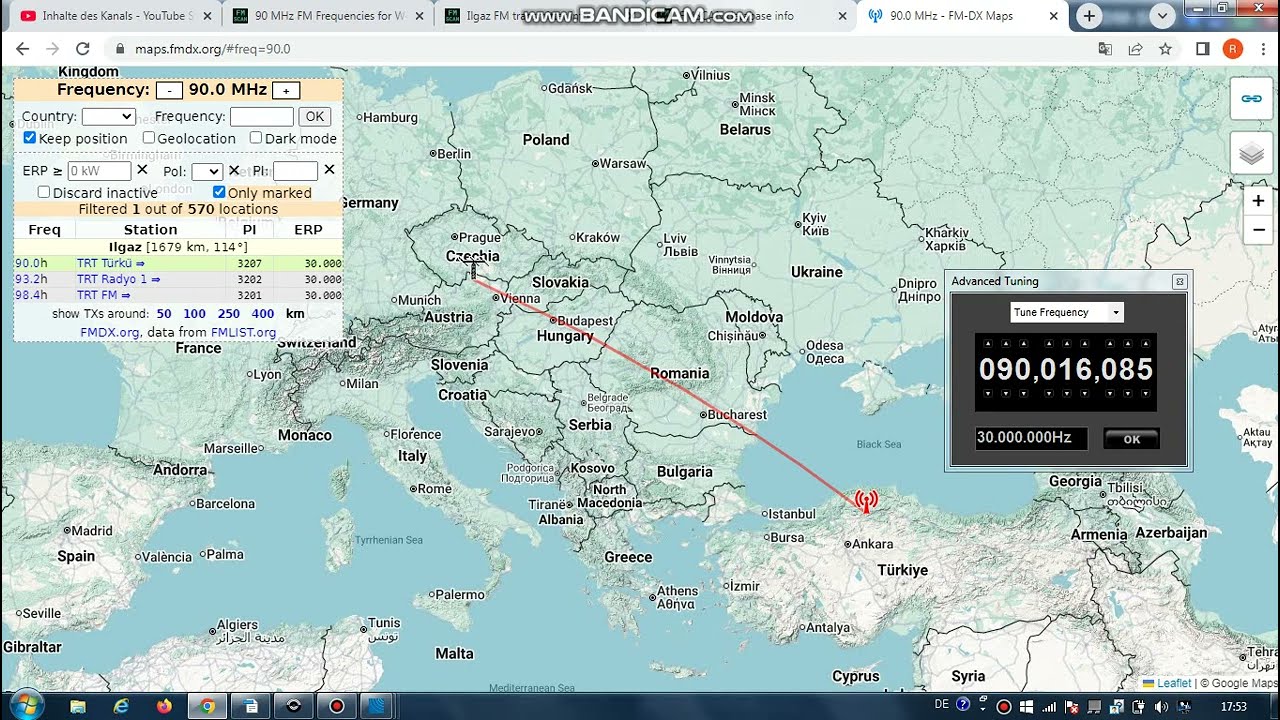This screenshot has width=1280, height=720.
Task: Zoom in on the map
Action: (1258, 201)
